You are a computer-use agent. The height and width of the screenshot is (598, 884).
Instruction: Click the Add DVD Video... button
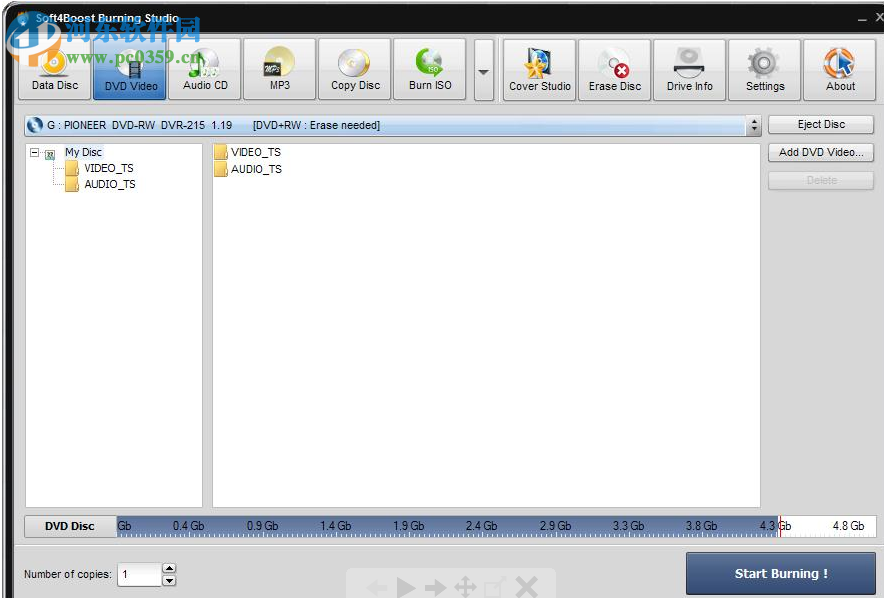tap(821, 152)
